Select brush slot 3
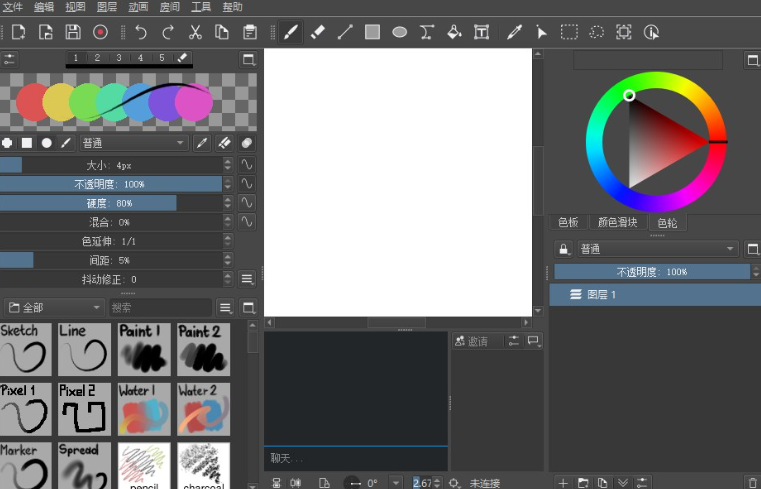 coord(119,58)
